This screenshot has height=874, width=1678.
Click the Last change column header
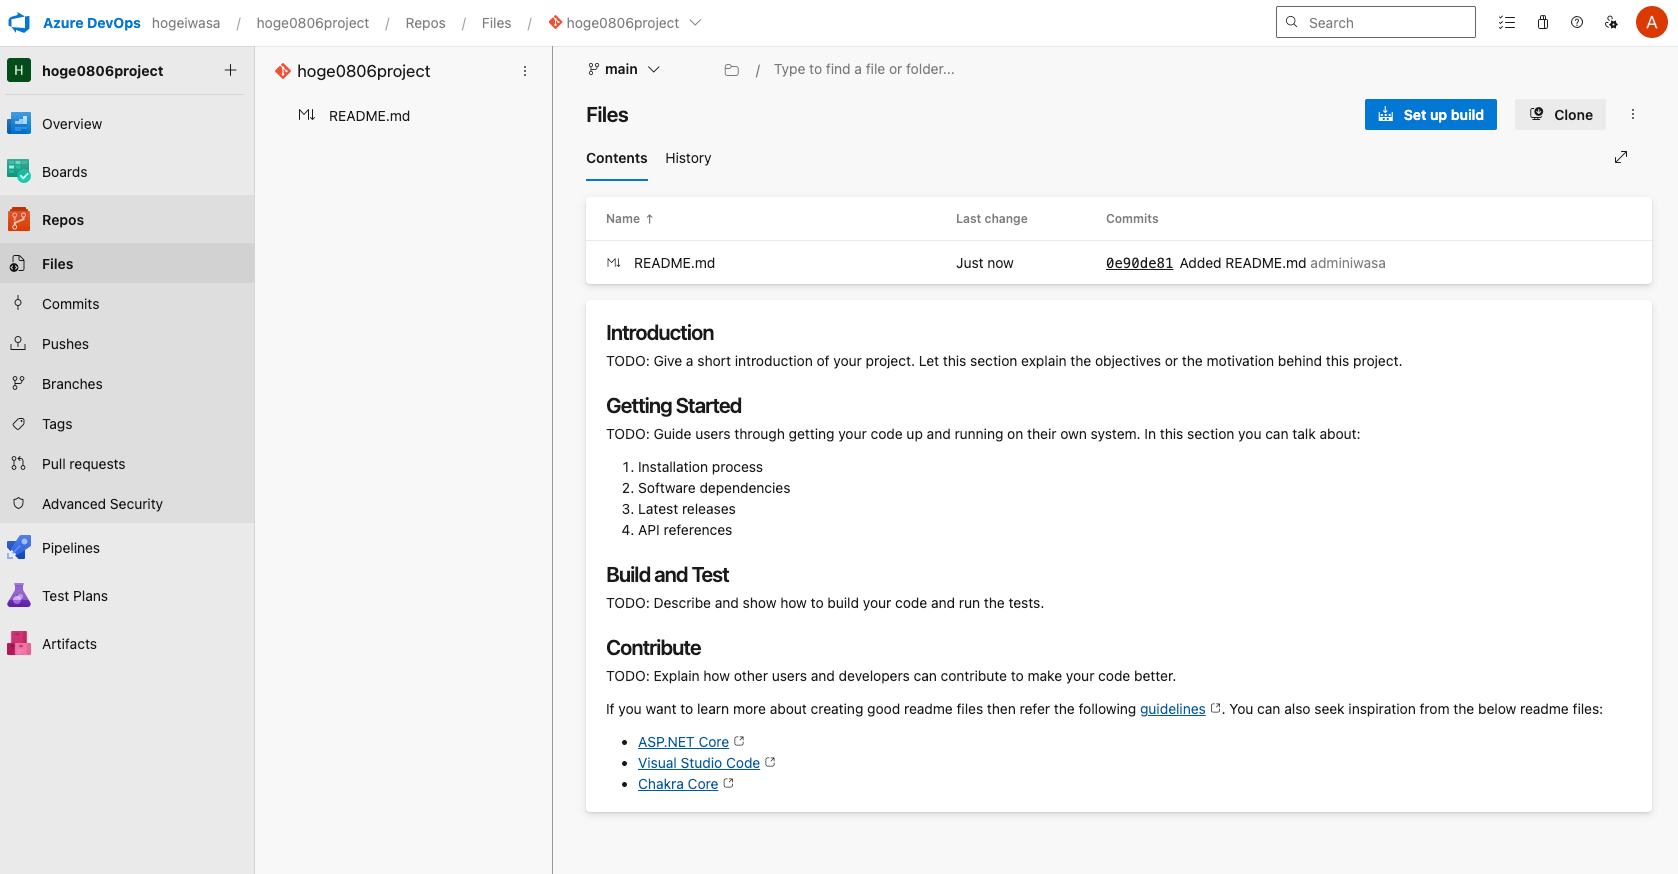tap(991, 219)
